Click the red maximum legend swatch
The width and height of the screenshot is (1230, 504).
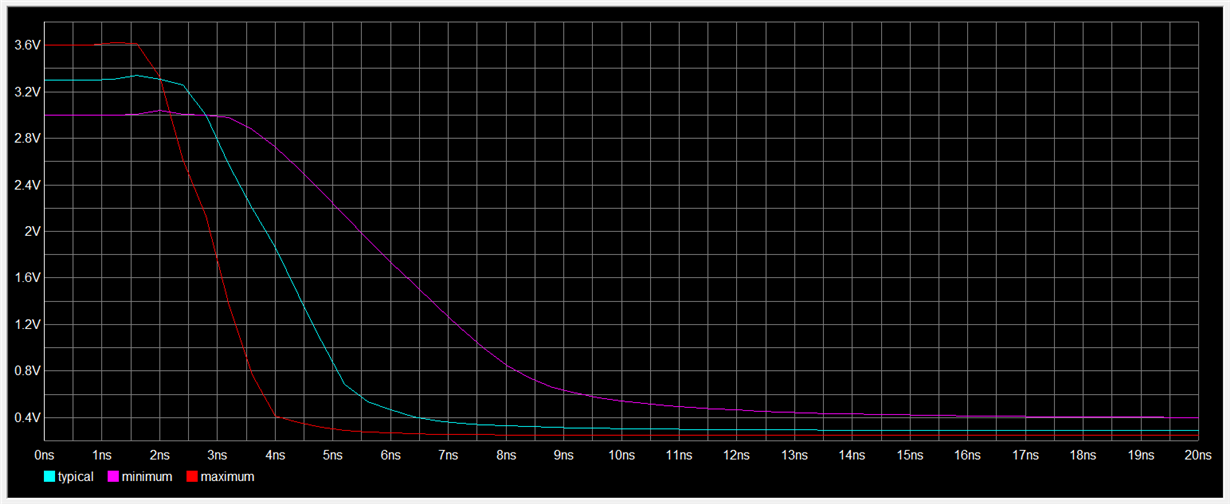click(191, 477)
